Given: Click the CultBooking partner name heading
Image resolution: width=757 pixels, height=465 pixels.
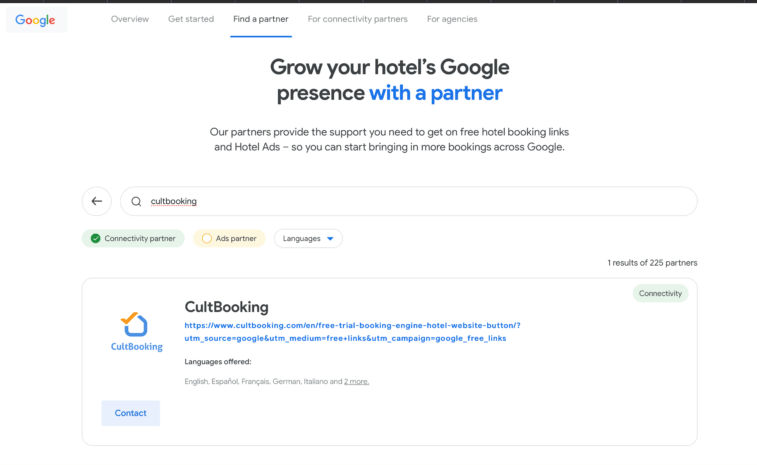Looking at the screenshot, I should (x=226, y=307).
